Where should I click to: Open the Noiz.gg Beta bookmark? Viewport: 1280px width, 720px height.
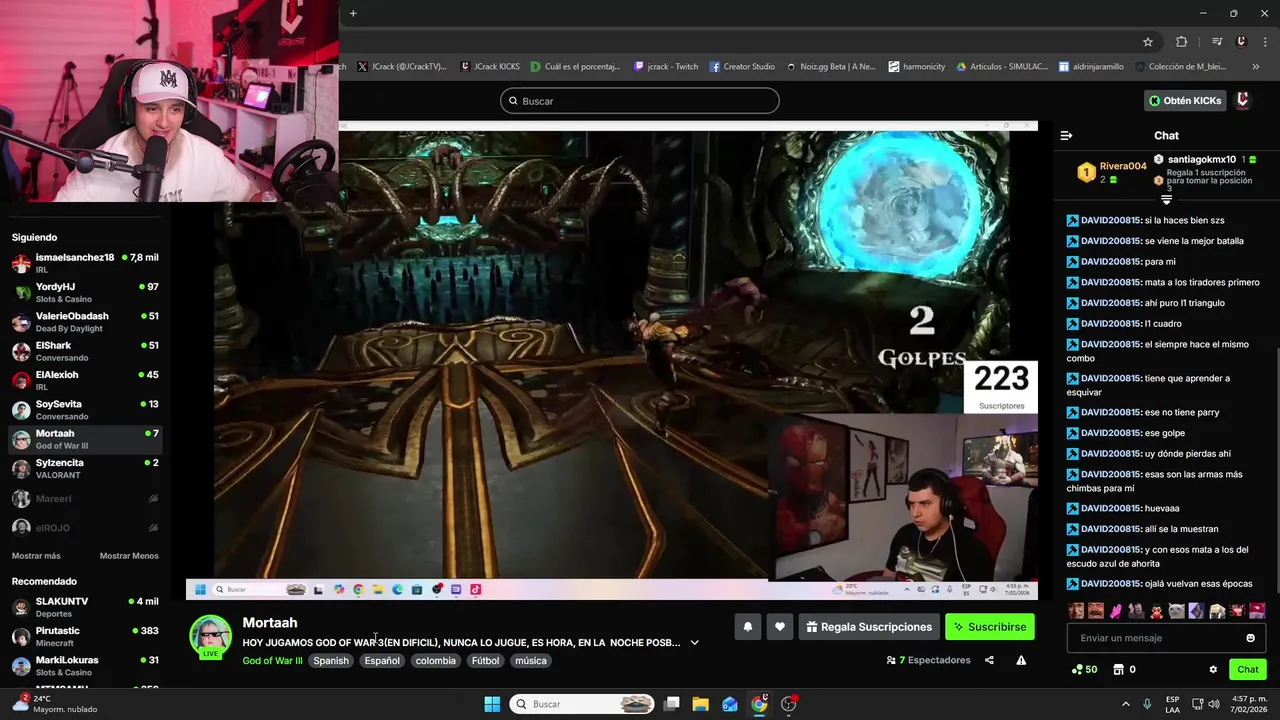(830, 67)
